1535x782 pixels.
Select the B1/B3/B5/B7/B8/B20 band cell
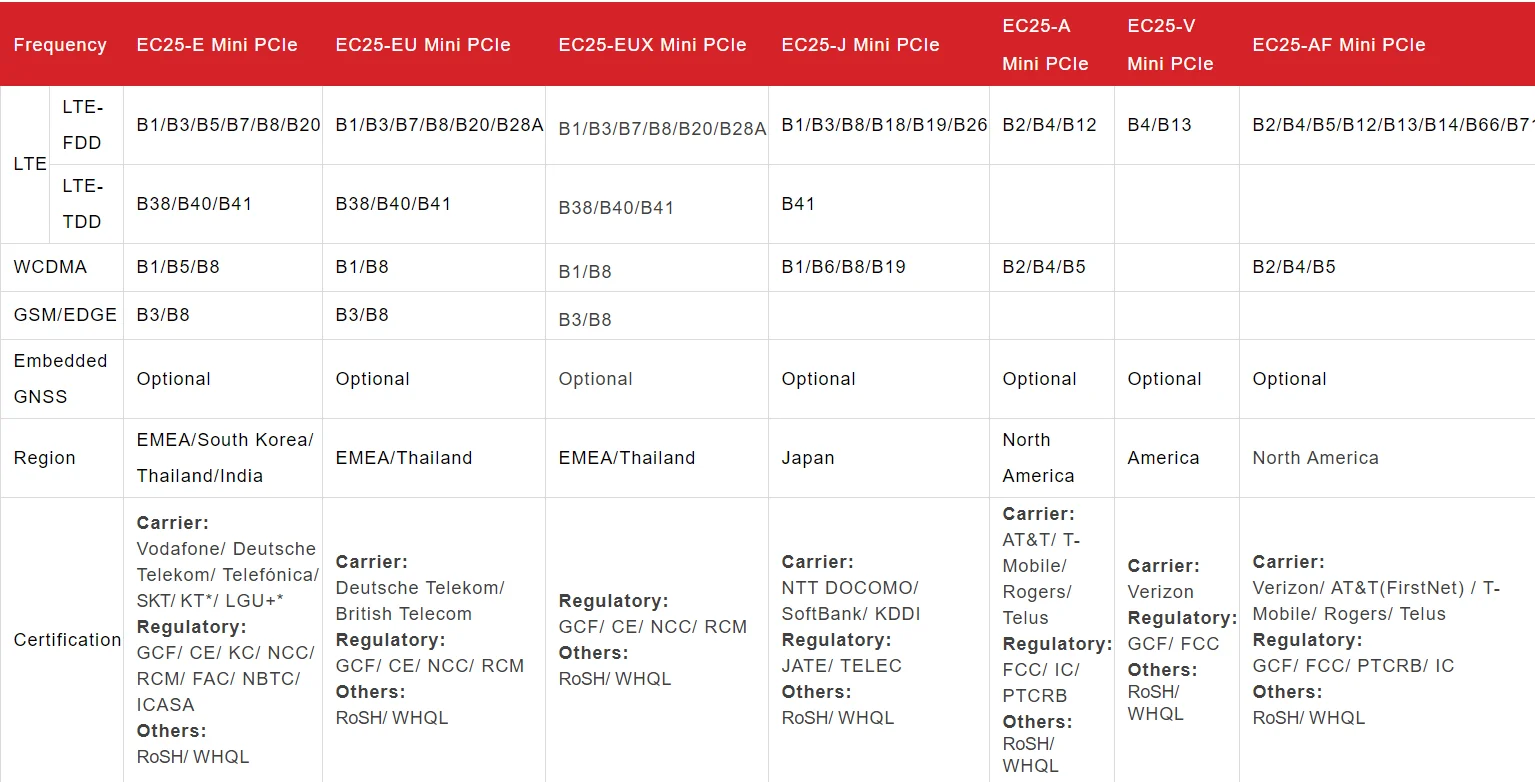(x=229, y=125)
